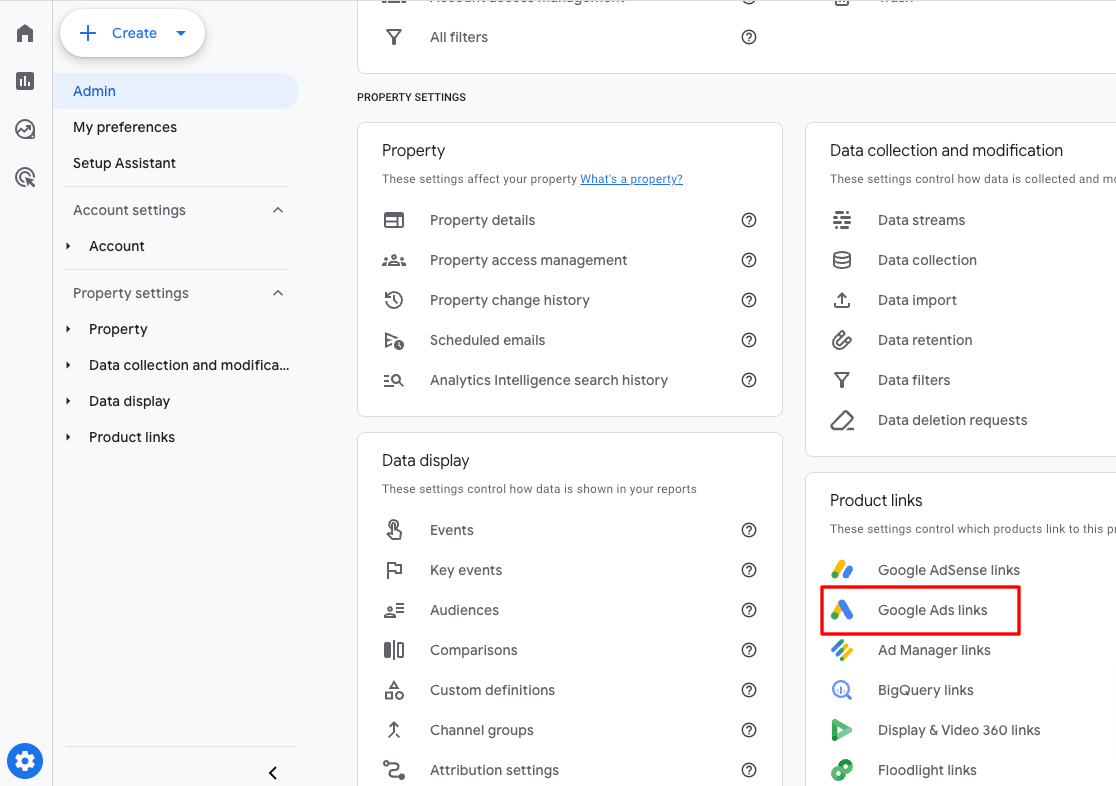The image size is (1116, 786).
Task: Open the What's a property? link
Action: [631, 178]
